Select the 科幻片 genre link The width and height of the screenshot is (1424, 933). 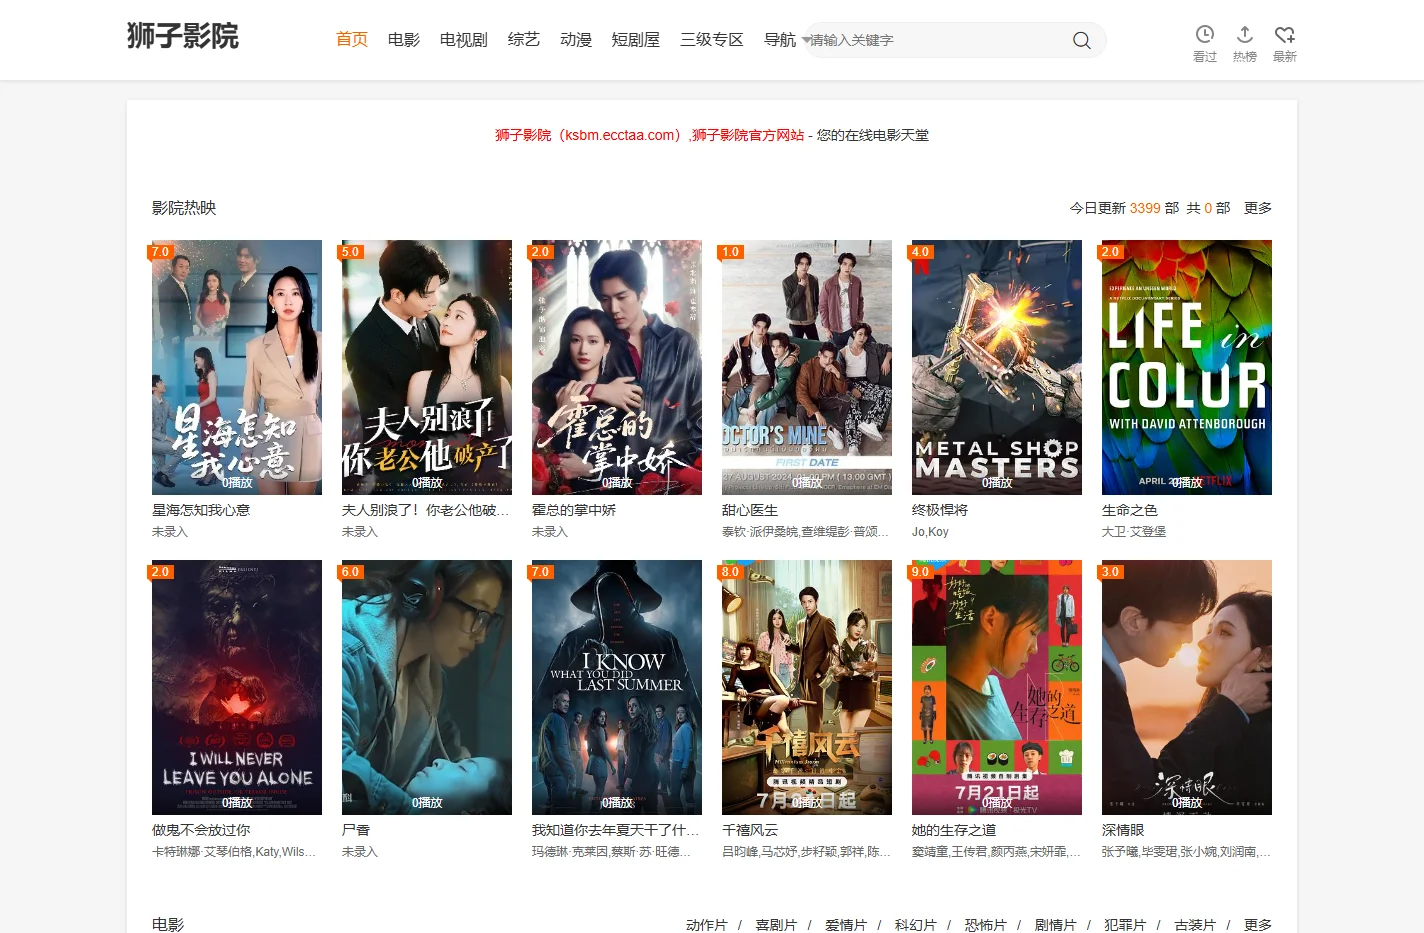(x=916, y=925)
